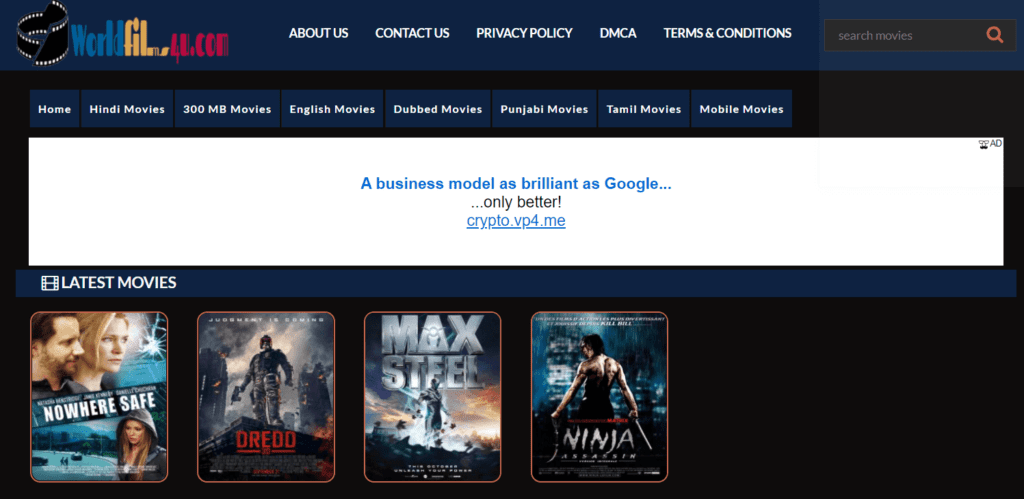Browse the Dubbed Movies category
The image size is (1024, 499).
pos(438,109)
